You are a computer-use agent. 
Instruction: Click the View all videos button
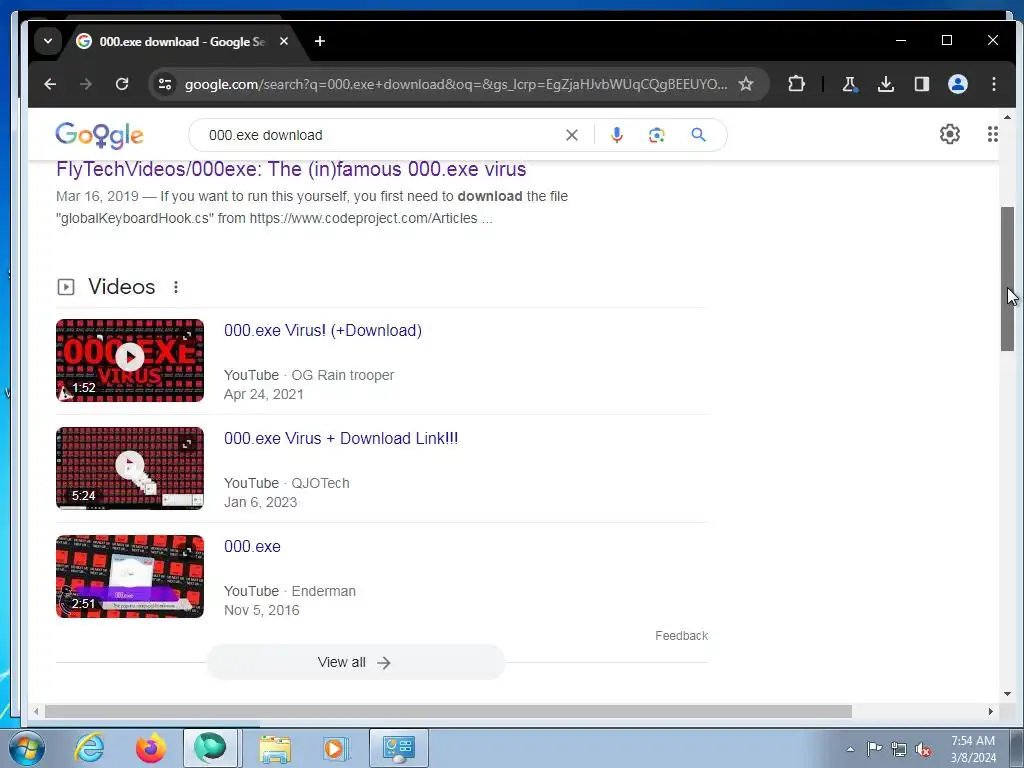pyautogui.click(x=356, y=662)
